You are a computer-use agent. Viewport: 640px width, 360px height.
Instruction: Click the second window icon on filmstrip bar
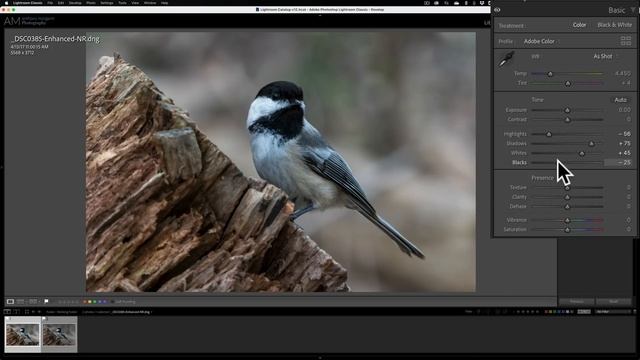pos(16,312)
